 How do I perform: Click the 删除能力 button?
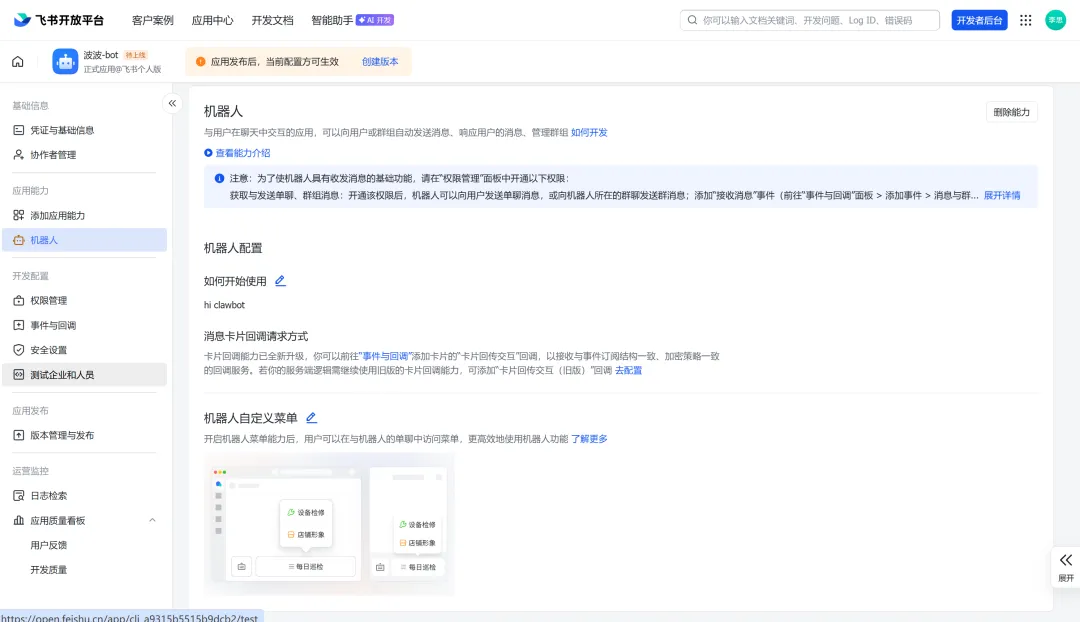[1011, 112]
